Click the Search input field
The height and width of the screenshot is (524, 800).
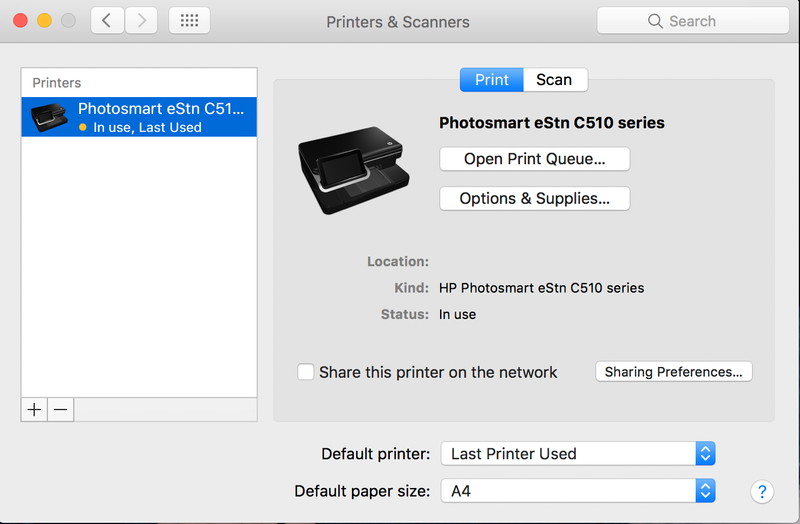(x=693, y=21)
